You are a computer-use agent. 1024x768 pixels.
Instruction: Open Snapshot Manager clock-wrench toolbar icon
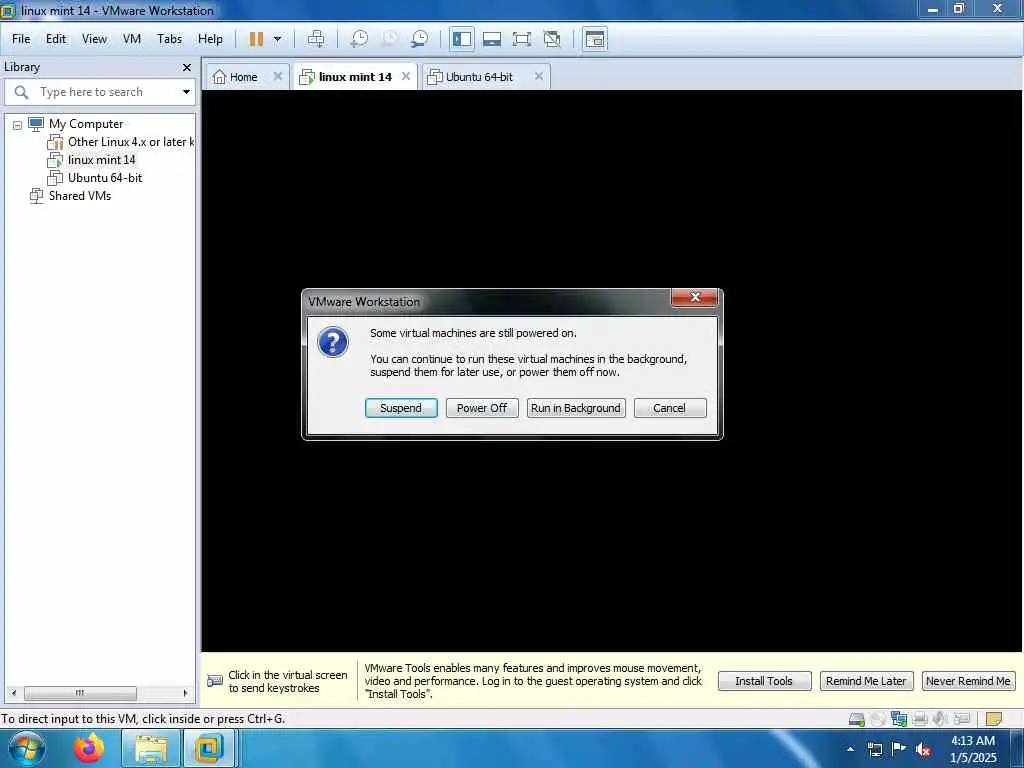pyautogui.click(x=420, y=39)
